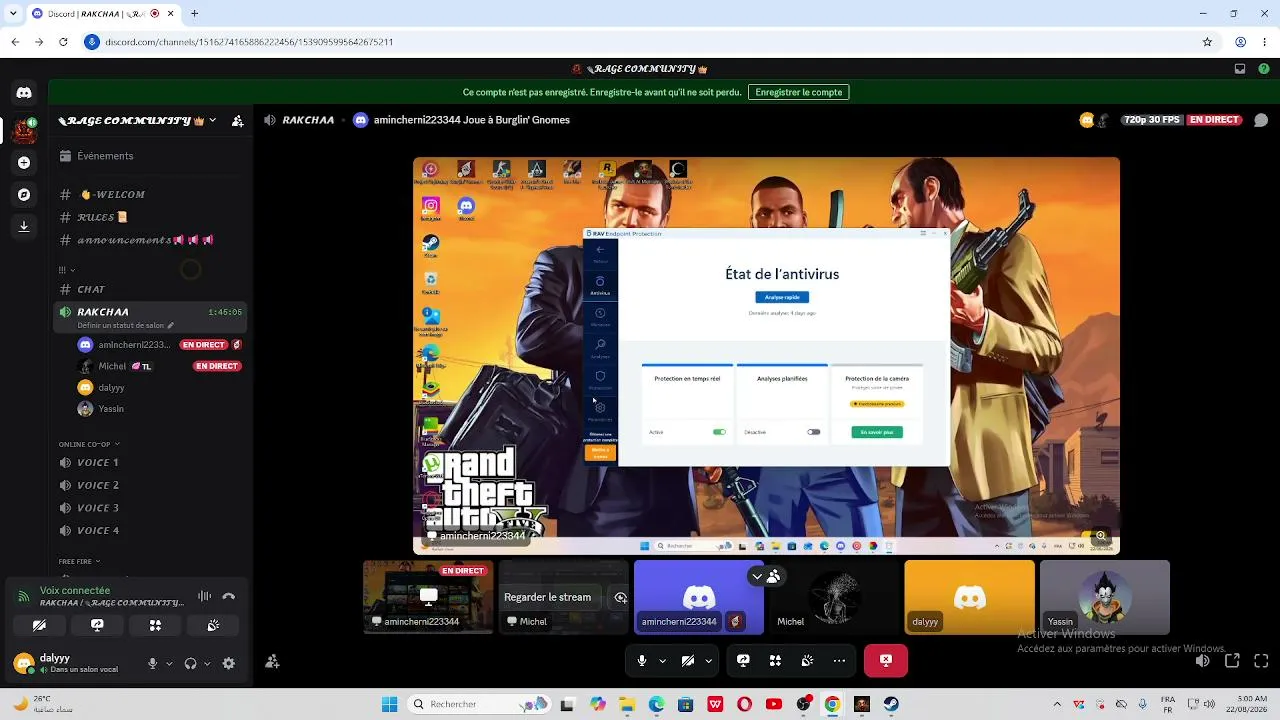Collapse the FREE FIRE category

(81, 561)
